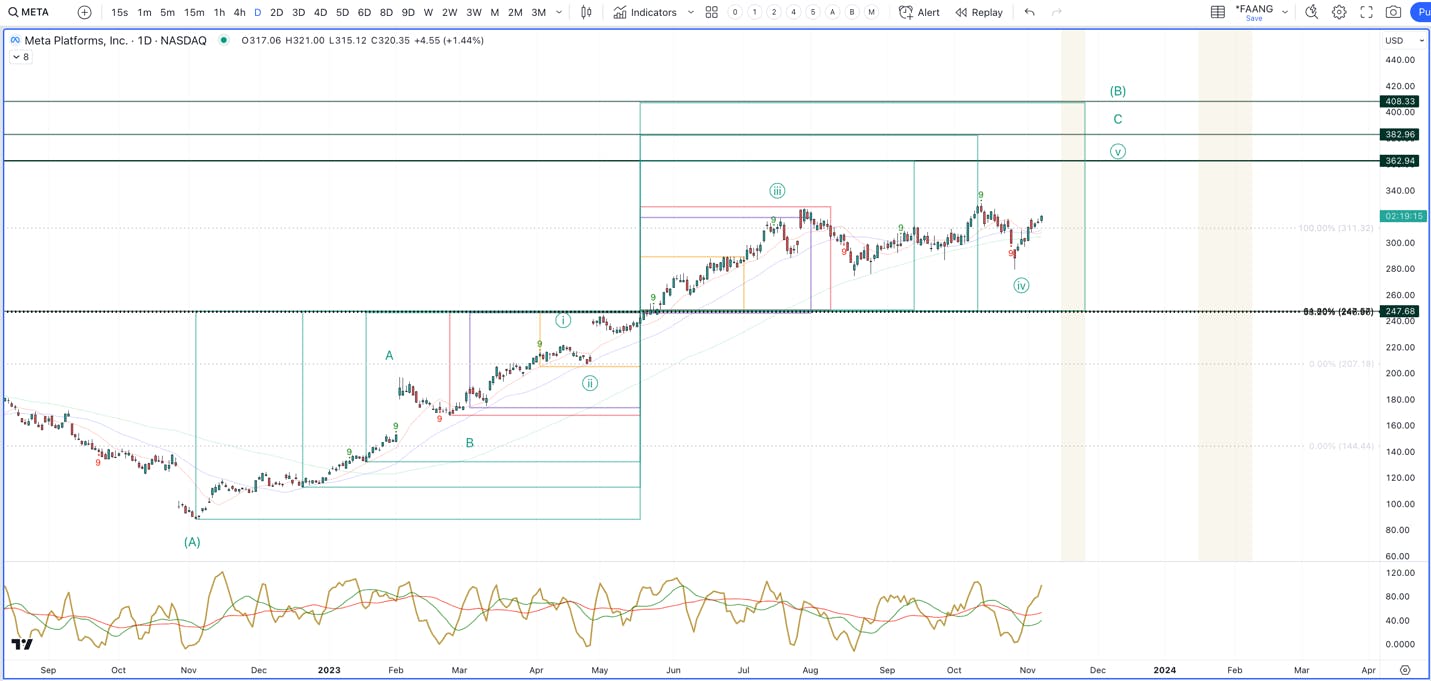Screen dimensions: 1431x681
Task: Start bar Replay mode
Action: pyautogui.click(x=978, y=12)
